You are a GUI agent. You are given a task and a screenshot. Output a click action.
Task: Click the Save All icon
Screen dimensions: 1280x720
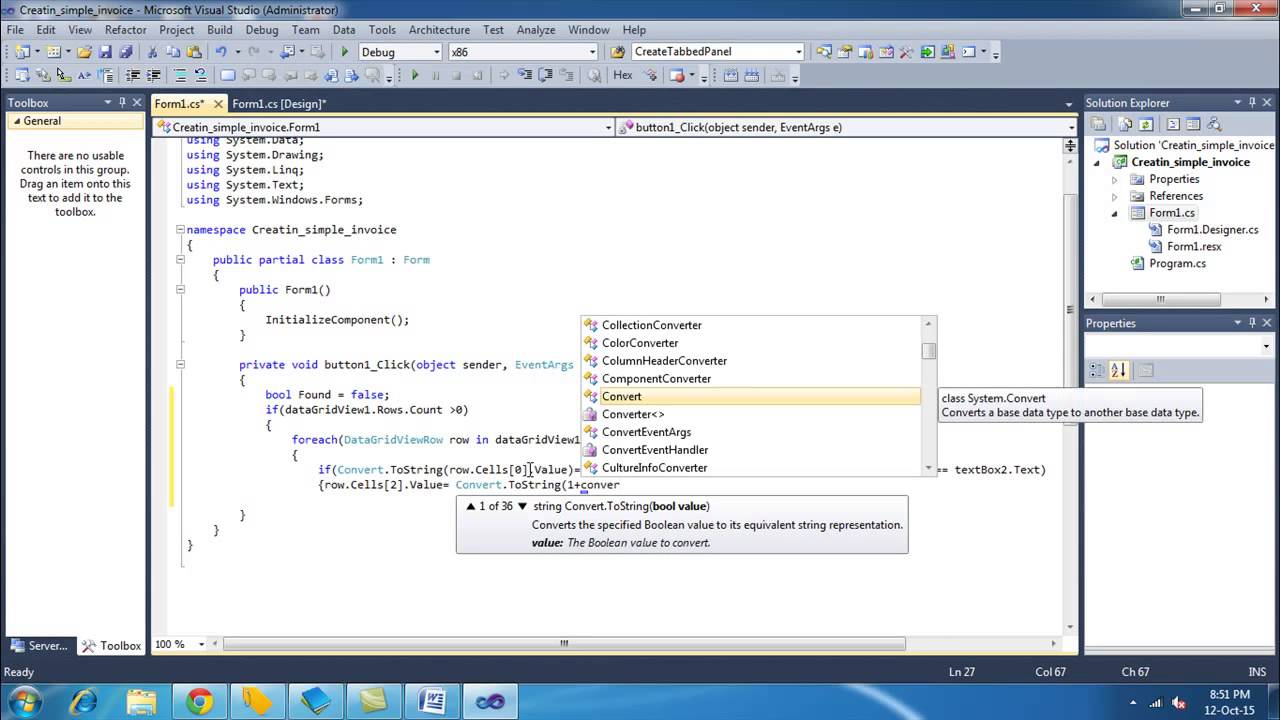click(126, 52)
